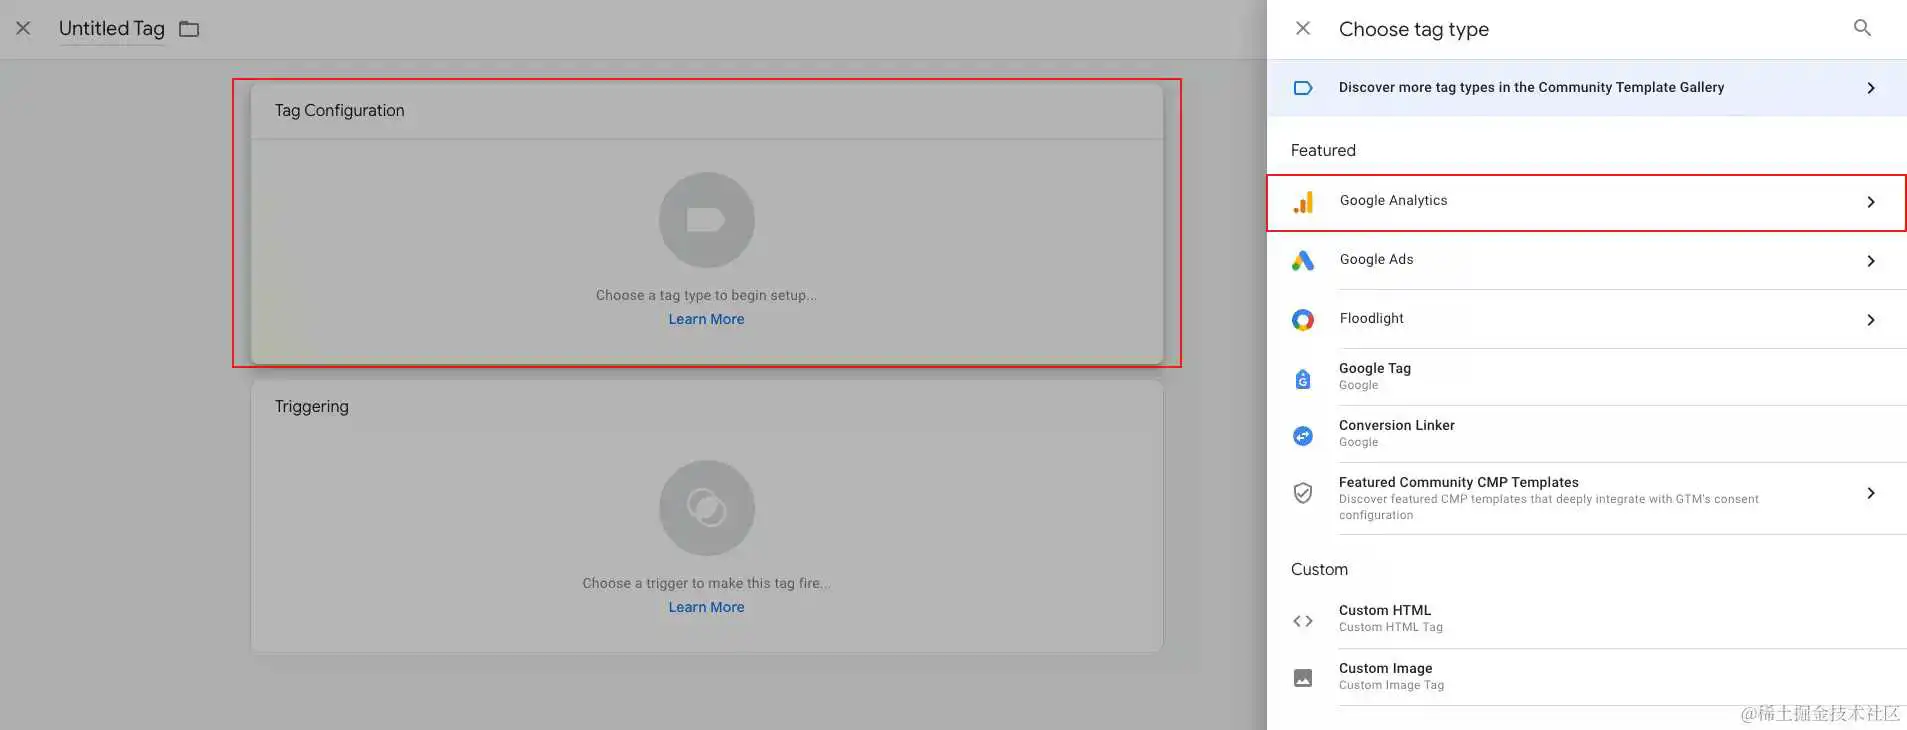Click the Triggering placeholder trigger icon
The width and height of the screenshot is (1907, 730).
point(706,508)
